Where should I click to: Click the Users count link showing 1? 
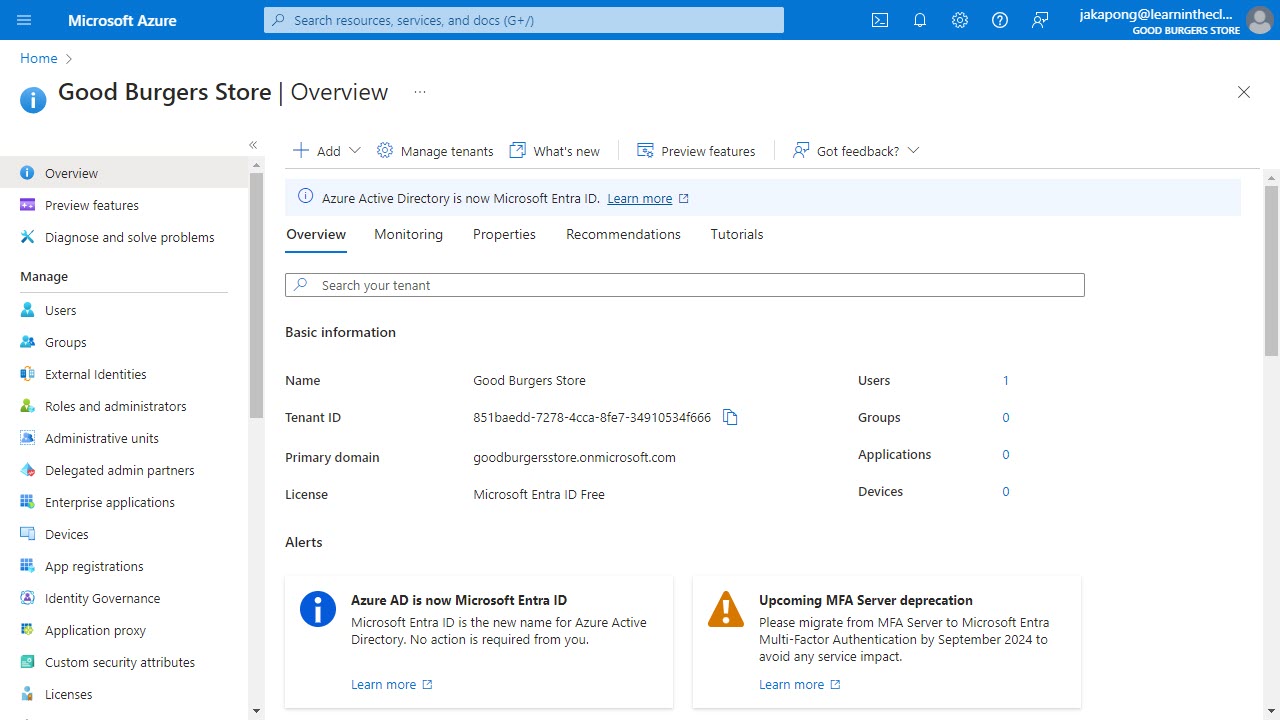point(1005,380)
